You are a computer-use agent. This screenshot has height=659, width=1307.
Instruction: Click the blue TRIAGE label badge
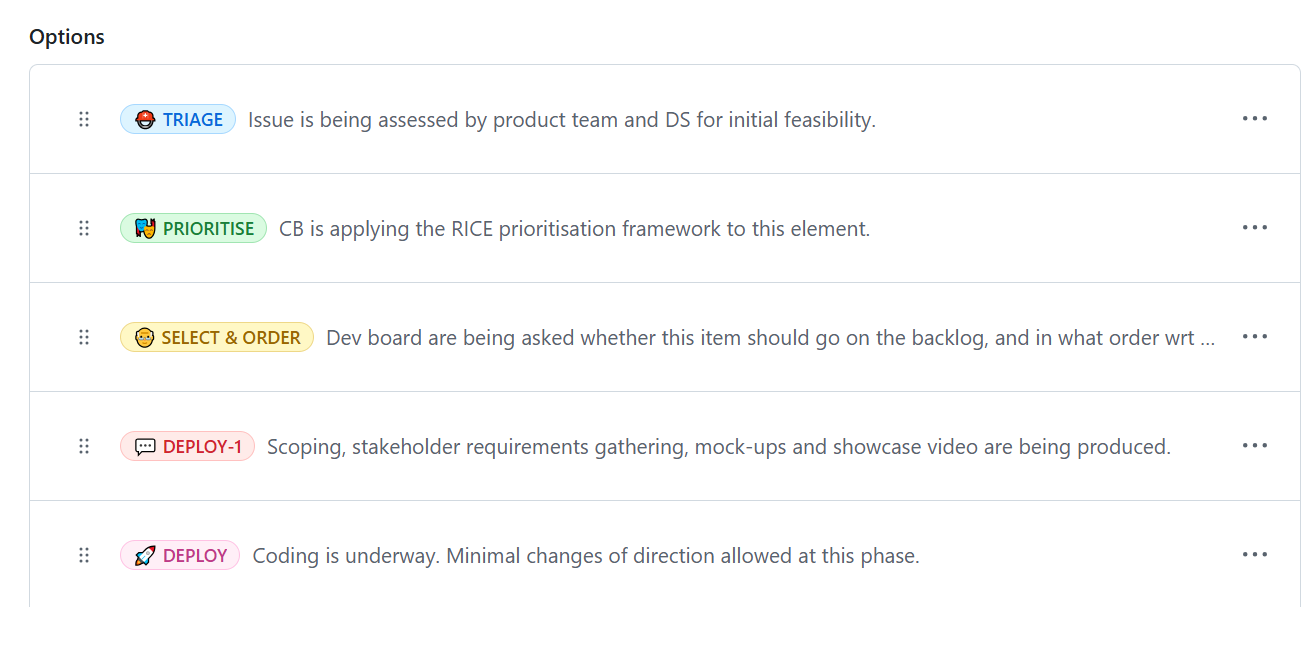[x=178, y=120]
